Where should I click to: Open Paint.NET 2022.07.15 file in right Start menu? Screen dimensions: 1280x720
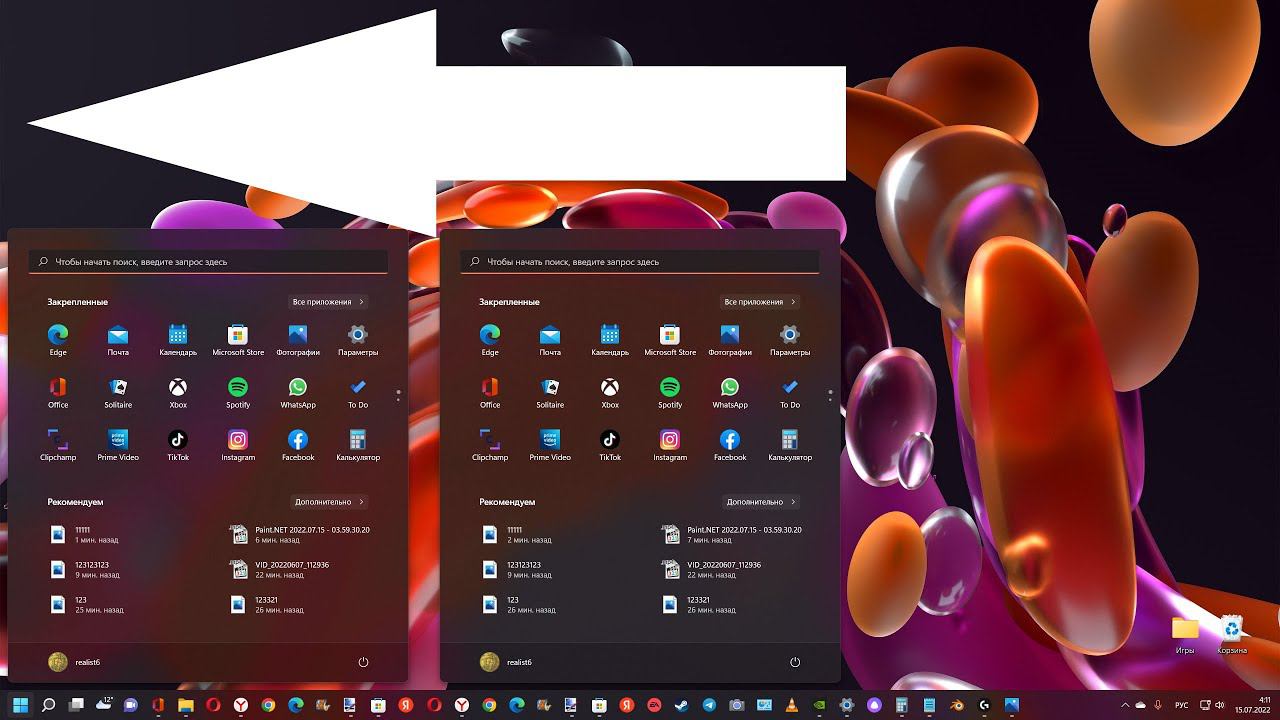pyautogui.click(x=730, y=535)
